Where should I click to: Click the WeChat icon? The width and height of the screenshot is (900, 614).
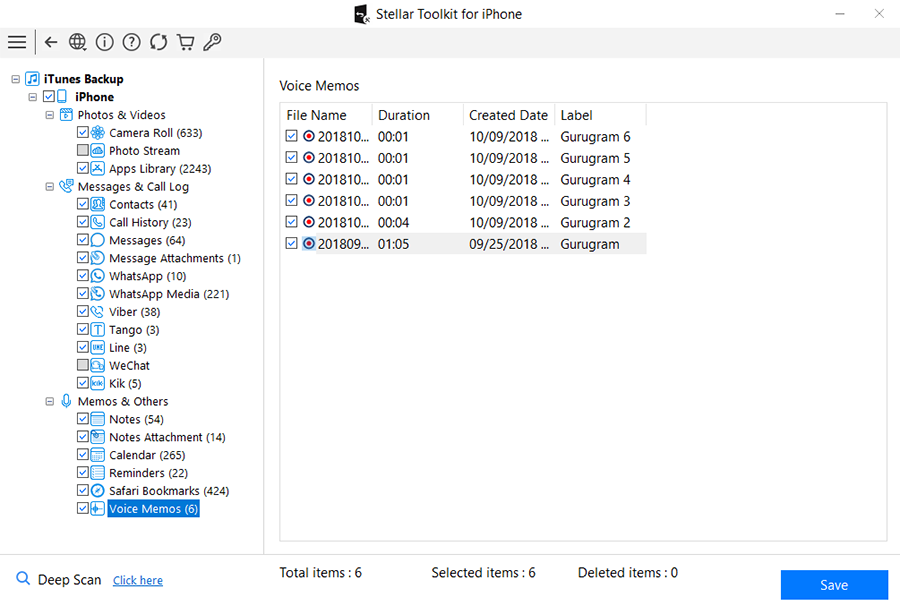click(x=98, y=366)
